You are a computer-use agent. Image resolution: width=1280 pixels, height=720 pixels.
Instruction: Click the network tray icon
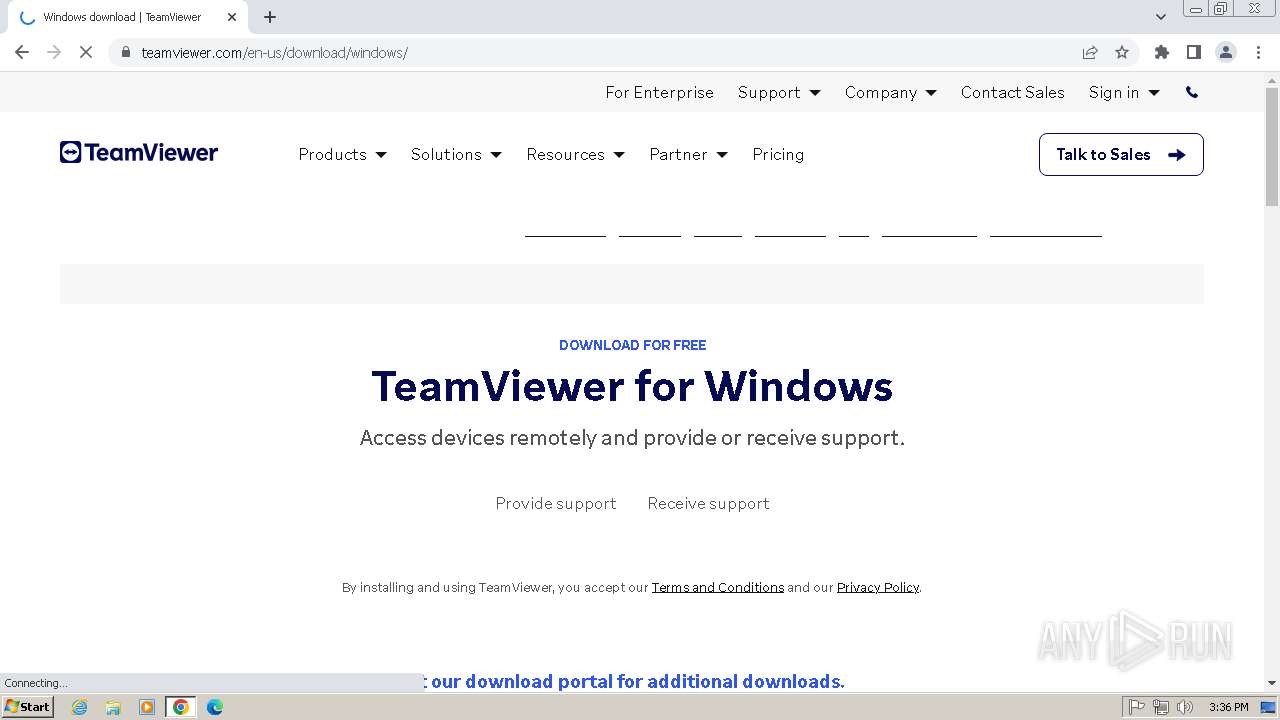point(1161,707)
